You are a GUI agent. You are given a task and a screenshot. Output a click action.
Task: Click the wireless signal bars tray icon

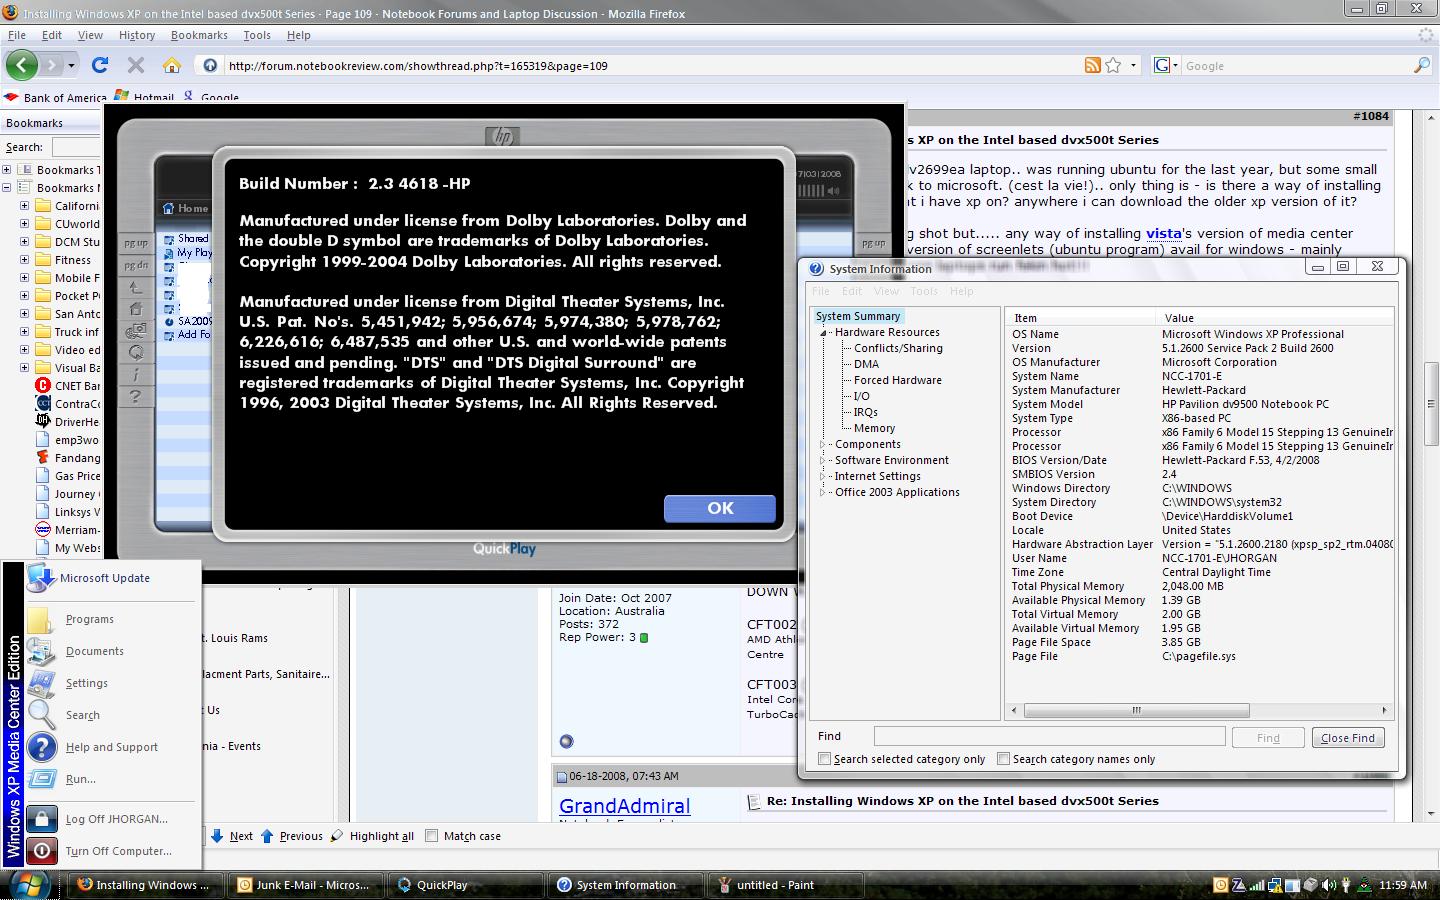click(x=1257, y=885)
